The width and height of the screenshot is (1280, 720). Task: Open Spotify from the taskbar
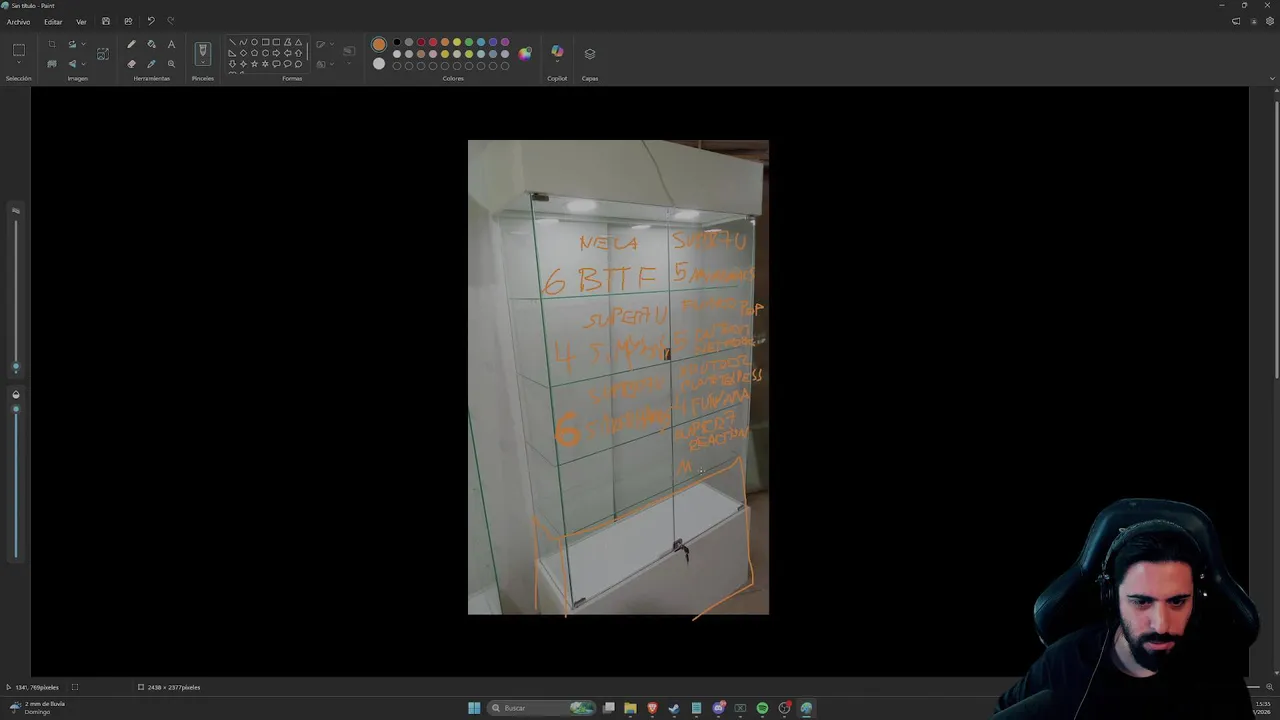click(x=762, y=708)
